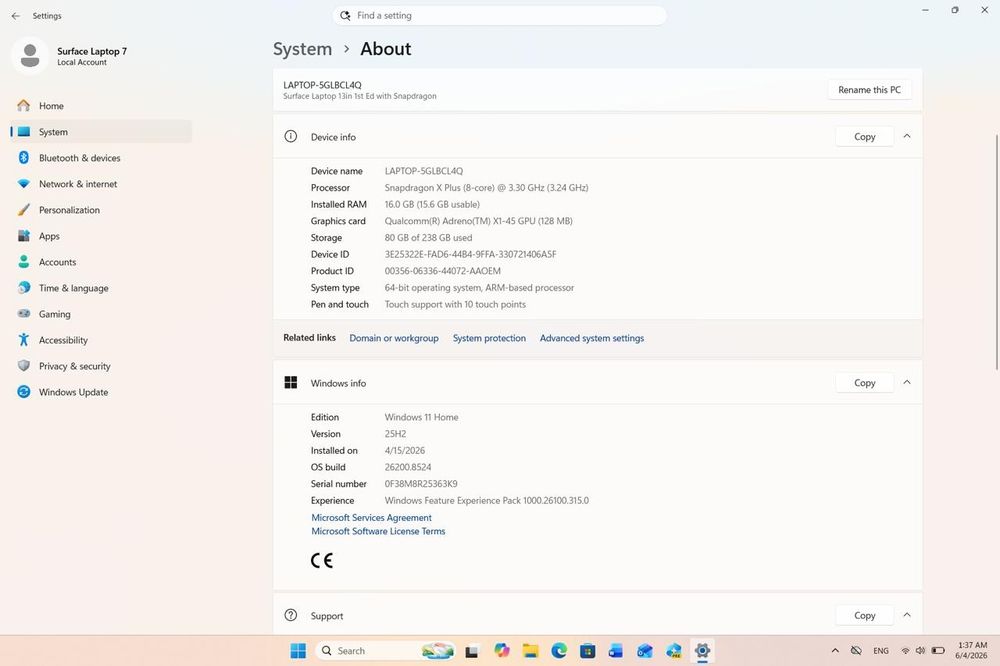Click the Settings gear on the taskbar
Viewport: 1000px width, 666px height.
tap(702, 651)
